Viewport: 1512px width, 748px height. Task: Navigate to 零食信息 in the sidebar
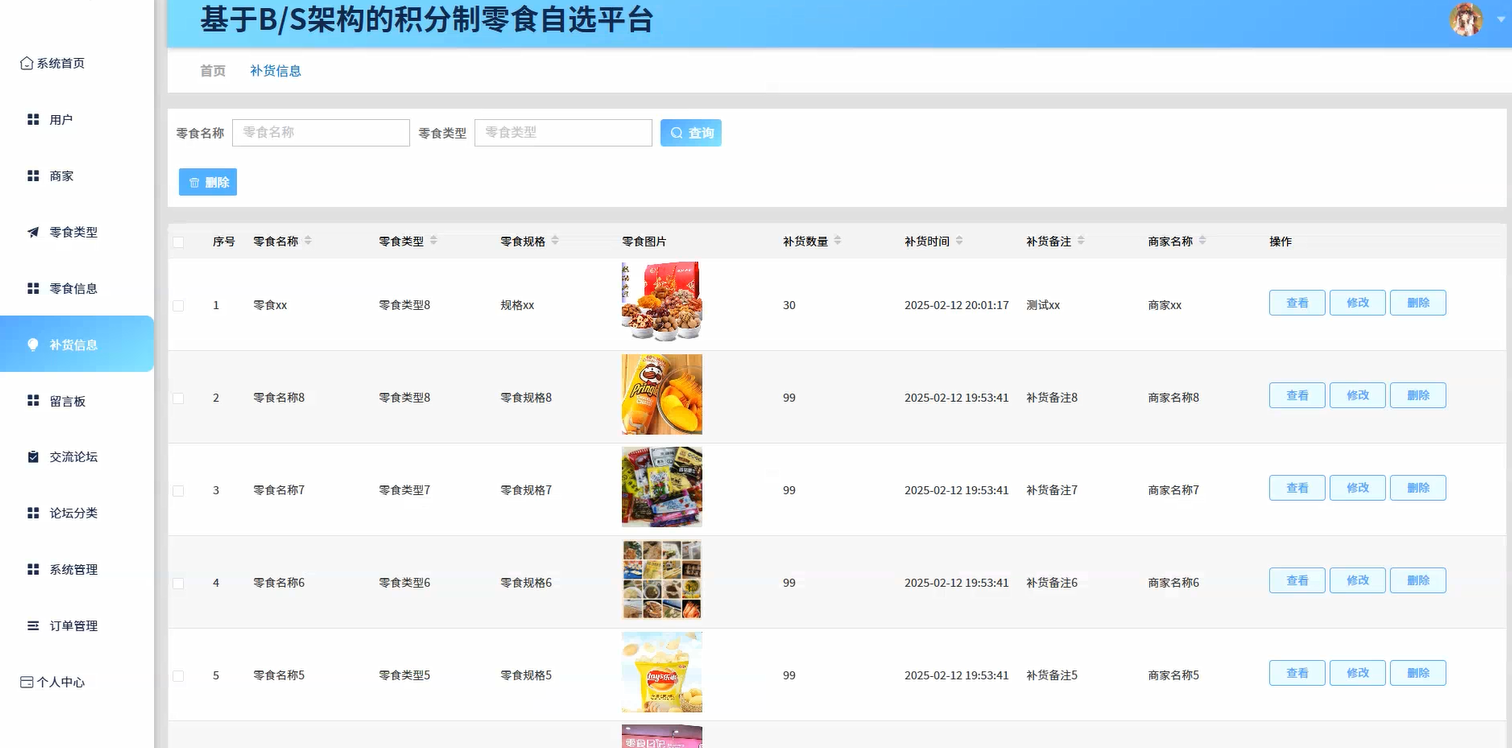pos(70,288)
